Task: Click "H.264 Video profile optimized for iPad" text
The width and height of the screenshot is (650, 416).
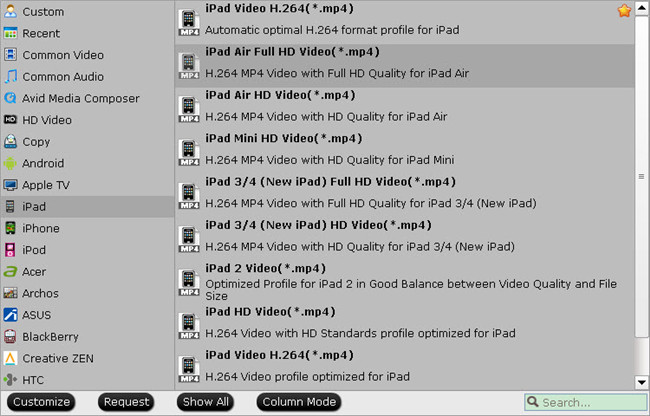Action: [307, 377]
